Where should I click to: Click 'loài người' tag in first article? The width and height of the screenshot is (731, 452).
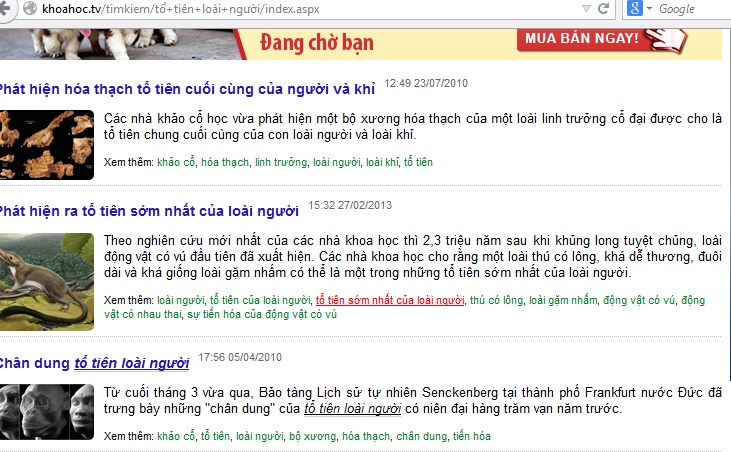tap(337, 162)
